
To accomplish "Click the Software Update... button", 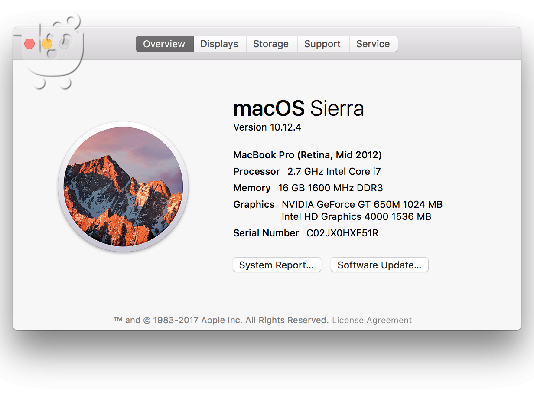I will click(379, 265).
